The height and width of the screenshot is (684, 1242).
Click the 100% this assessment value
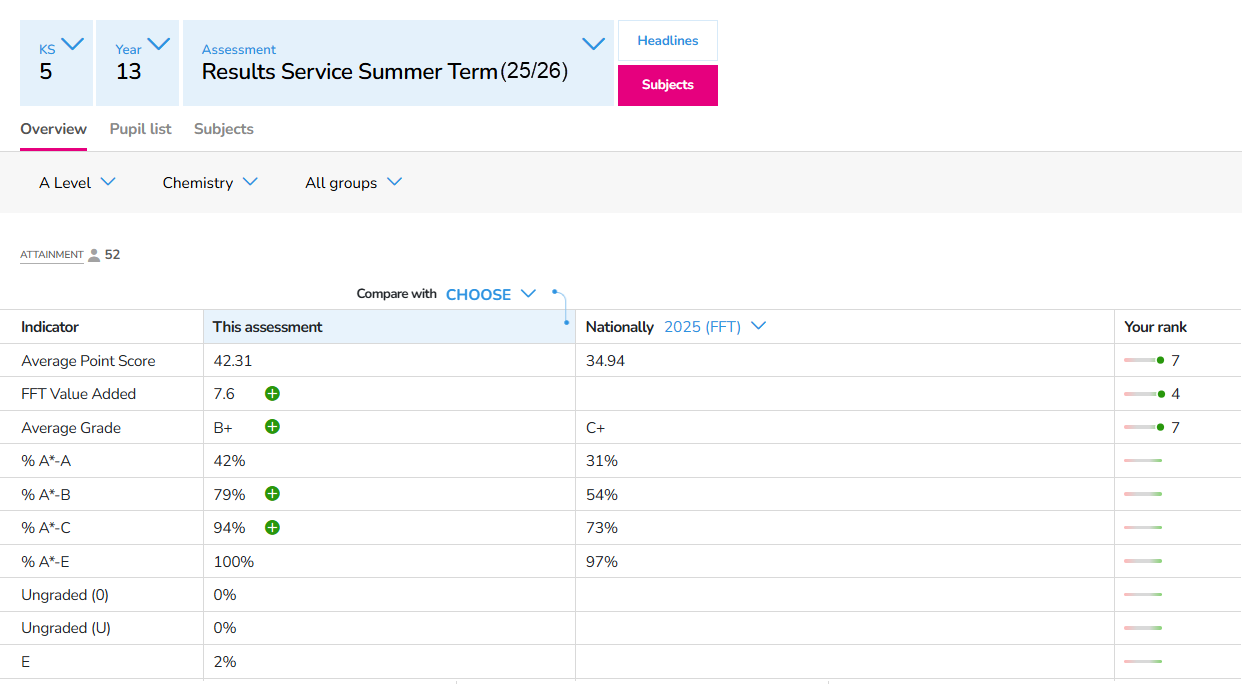tap(234, 562)
